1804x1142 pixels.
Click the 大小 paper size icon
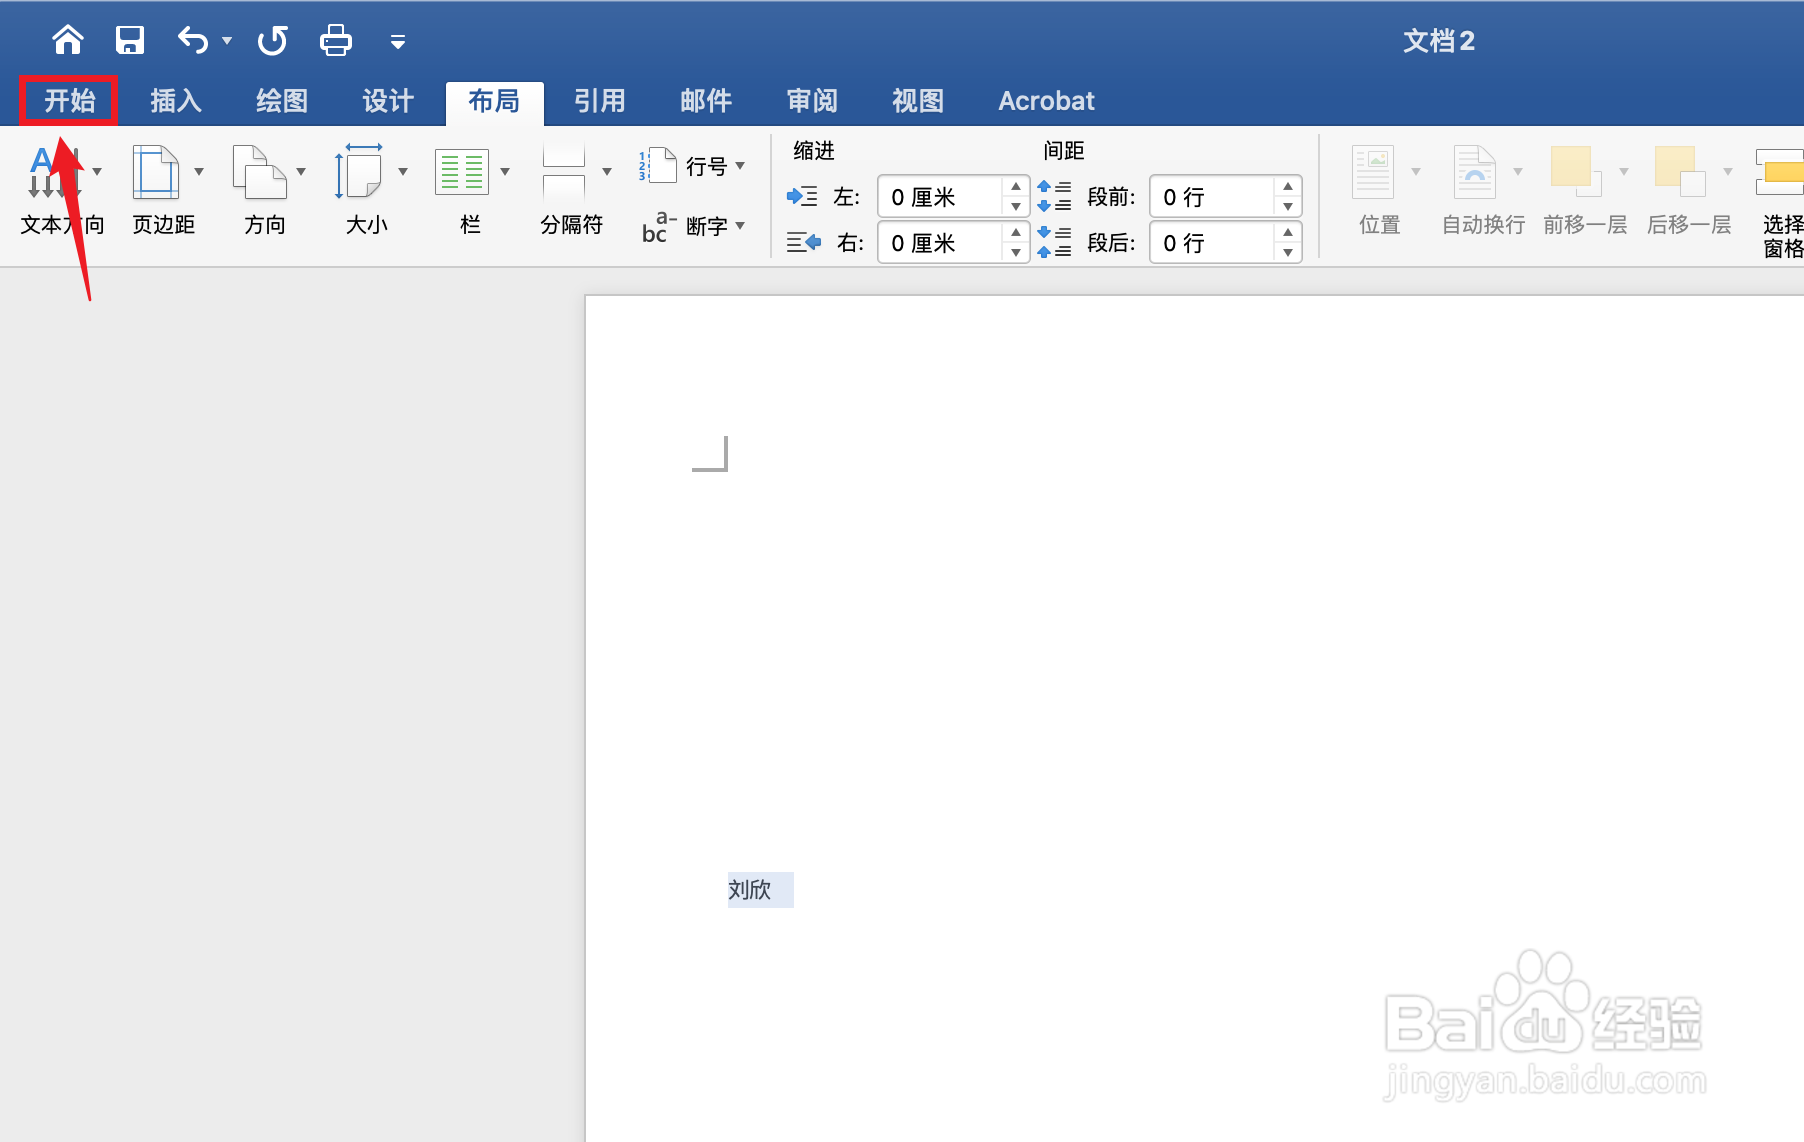coord(359,172)
